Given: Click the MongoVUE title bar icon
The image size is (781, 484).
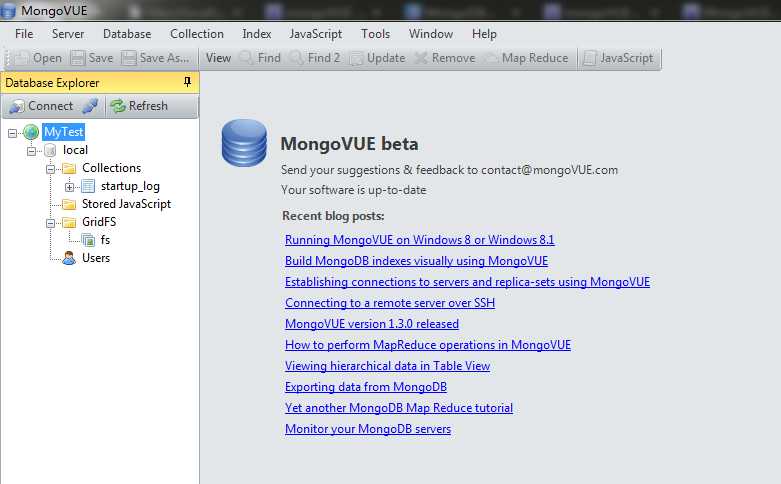Looking at the screenshot, I should [7, 10].
